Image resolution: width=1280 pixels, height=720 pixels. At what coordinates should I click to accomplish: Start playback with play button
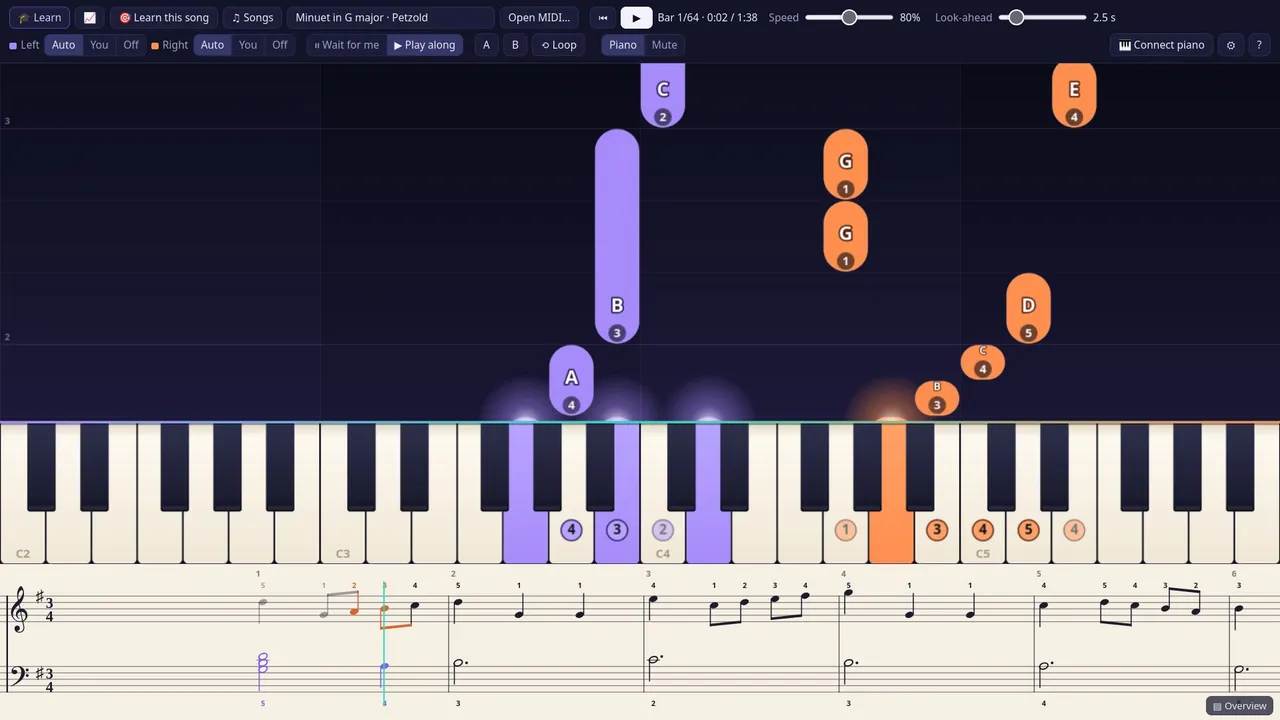coord(636,17)
